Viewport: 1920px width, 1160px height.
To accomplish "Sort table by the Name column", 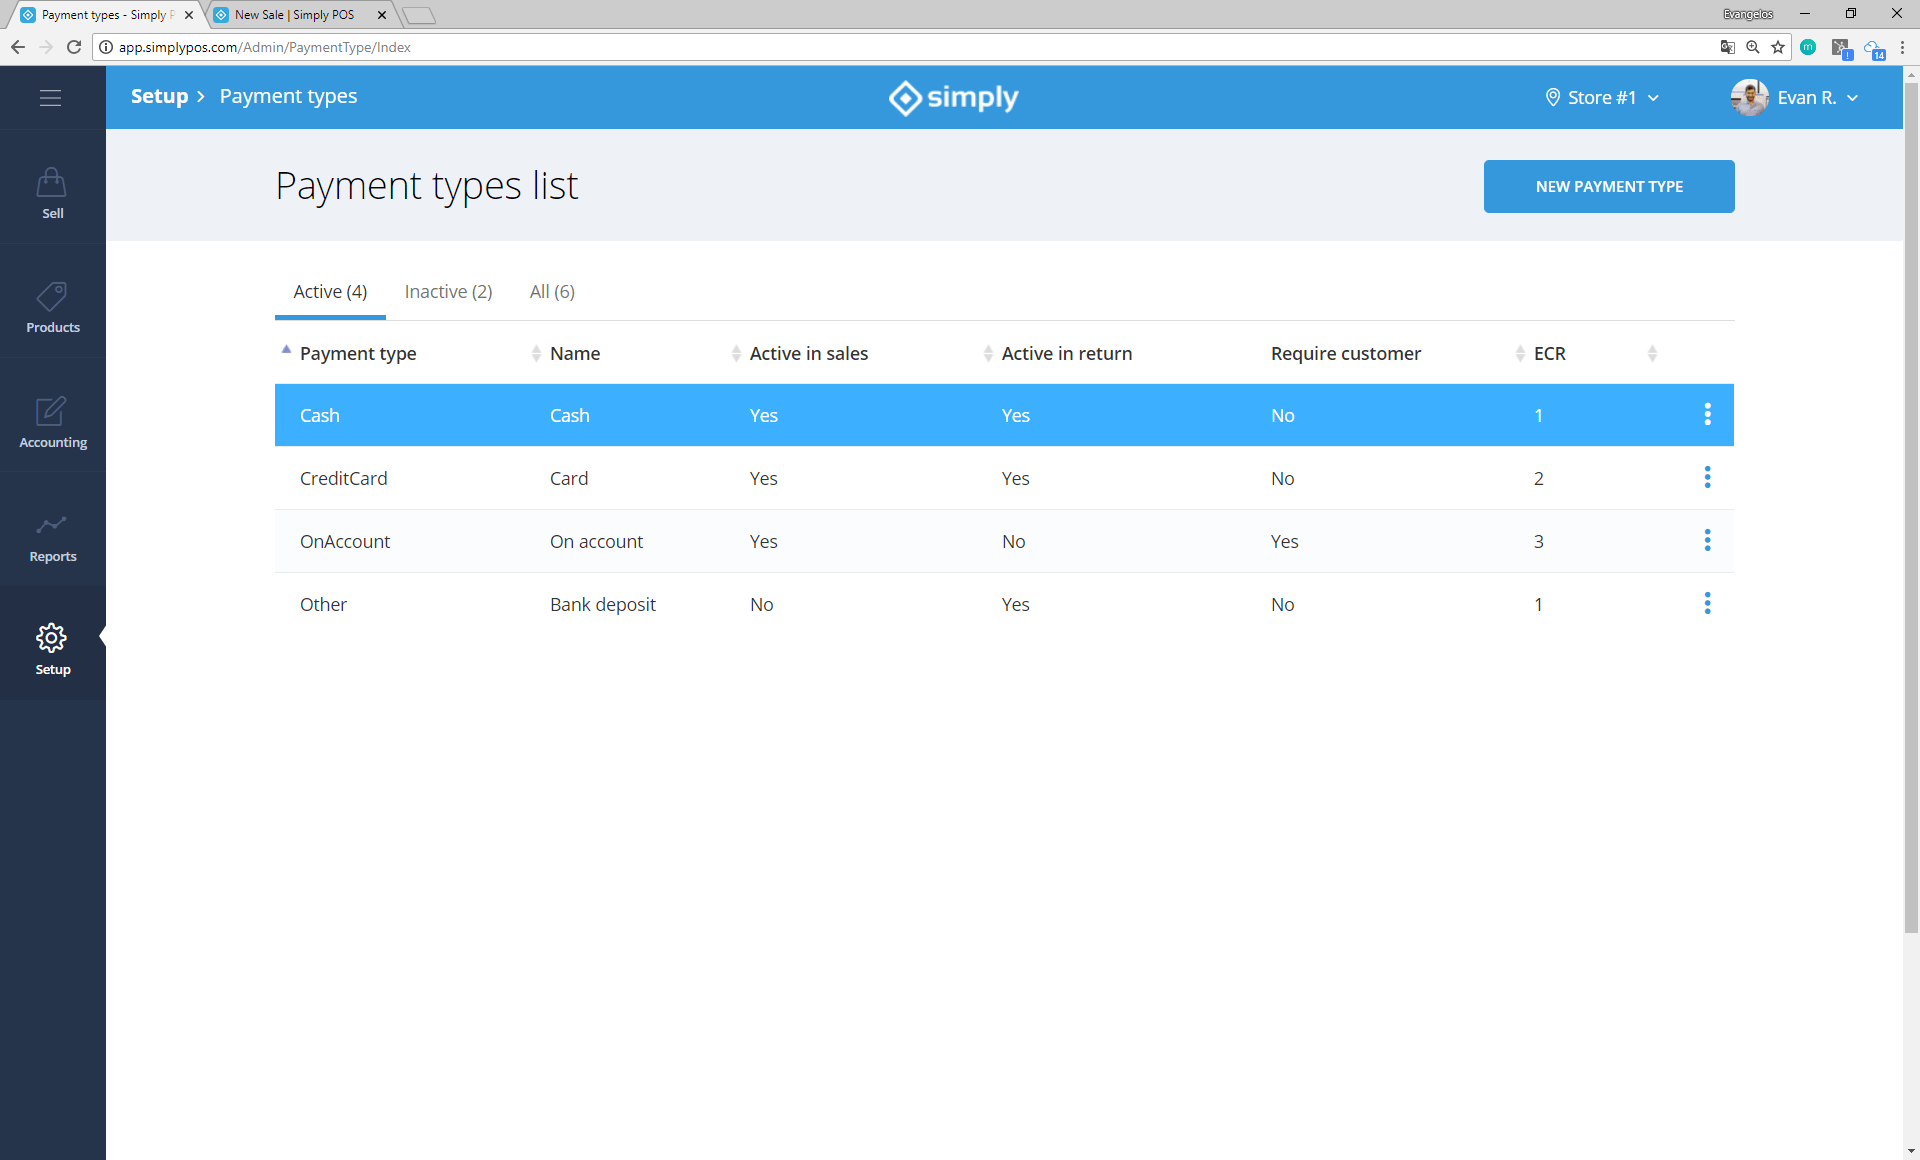I will (576, 353).
